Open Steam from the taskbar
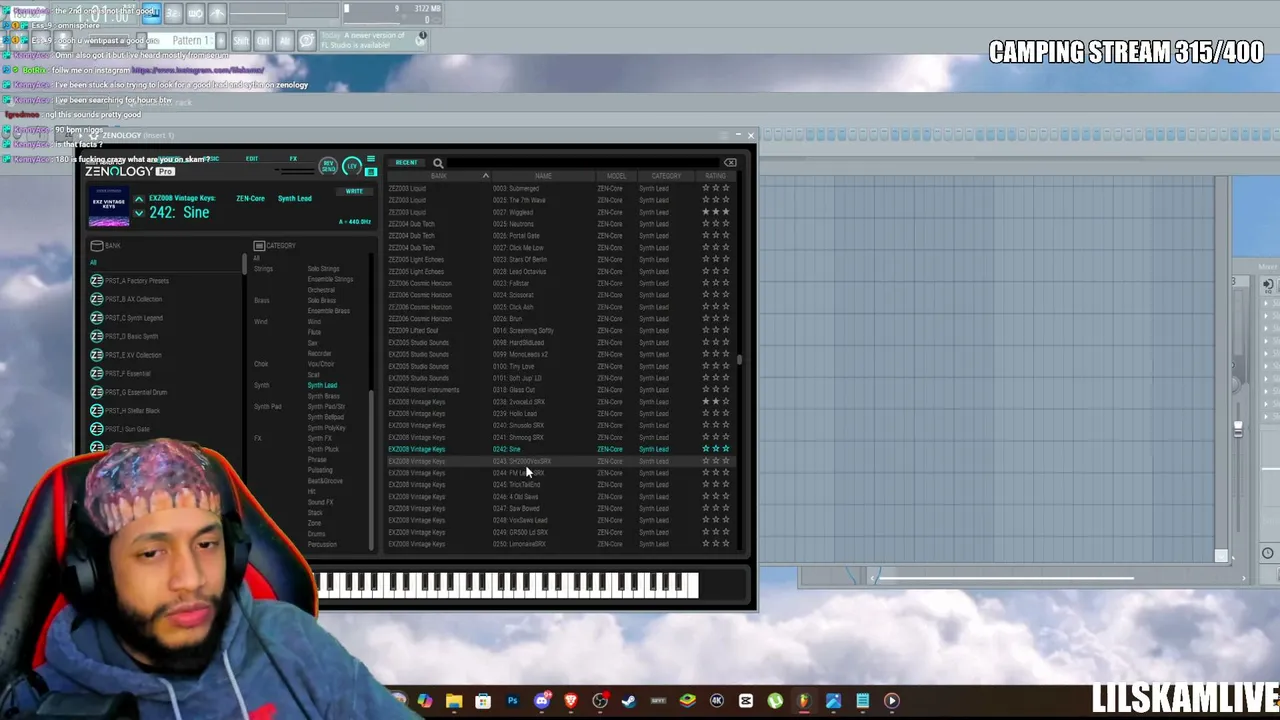1280x720 pixels. [x=629, y=701]
